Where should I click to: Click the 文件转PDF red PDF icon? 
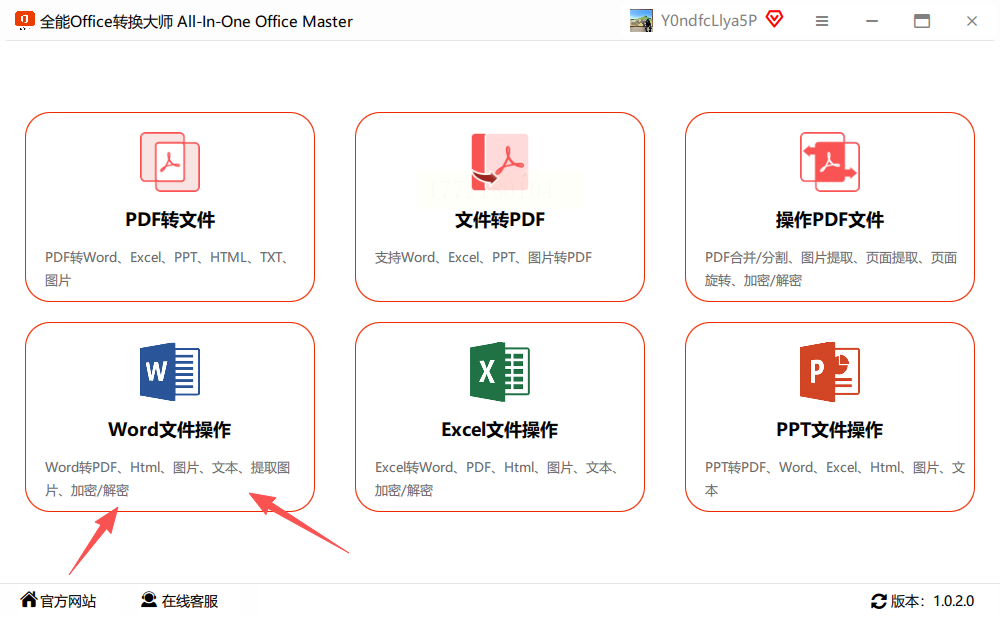point(499,162)
